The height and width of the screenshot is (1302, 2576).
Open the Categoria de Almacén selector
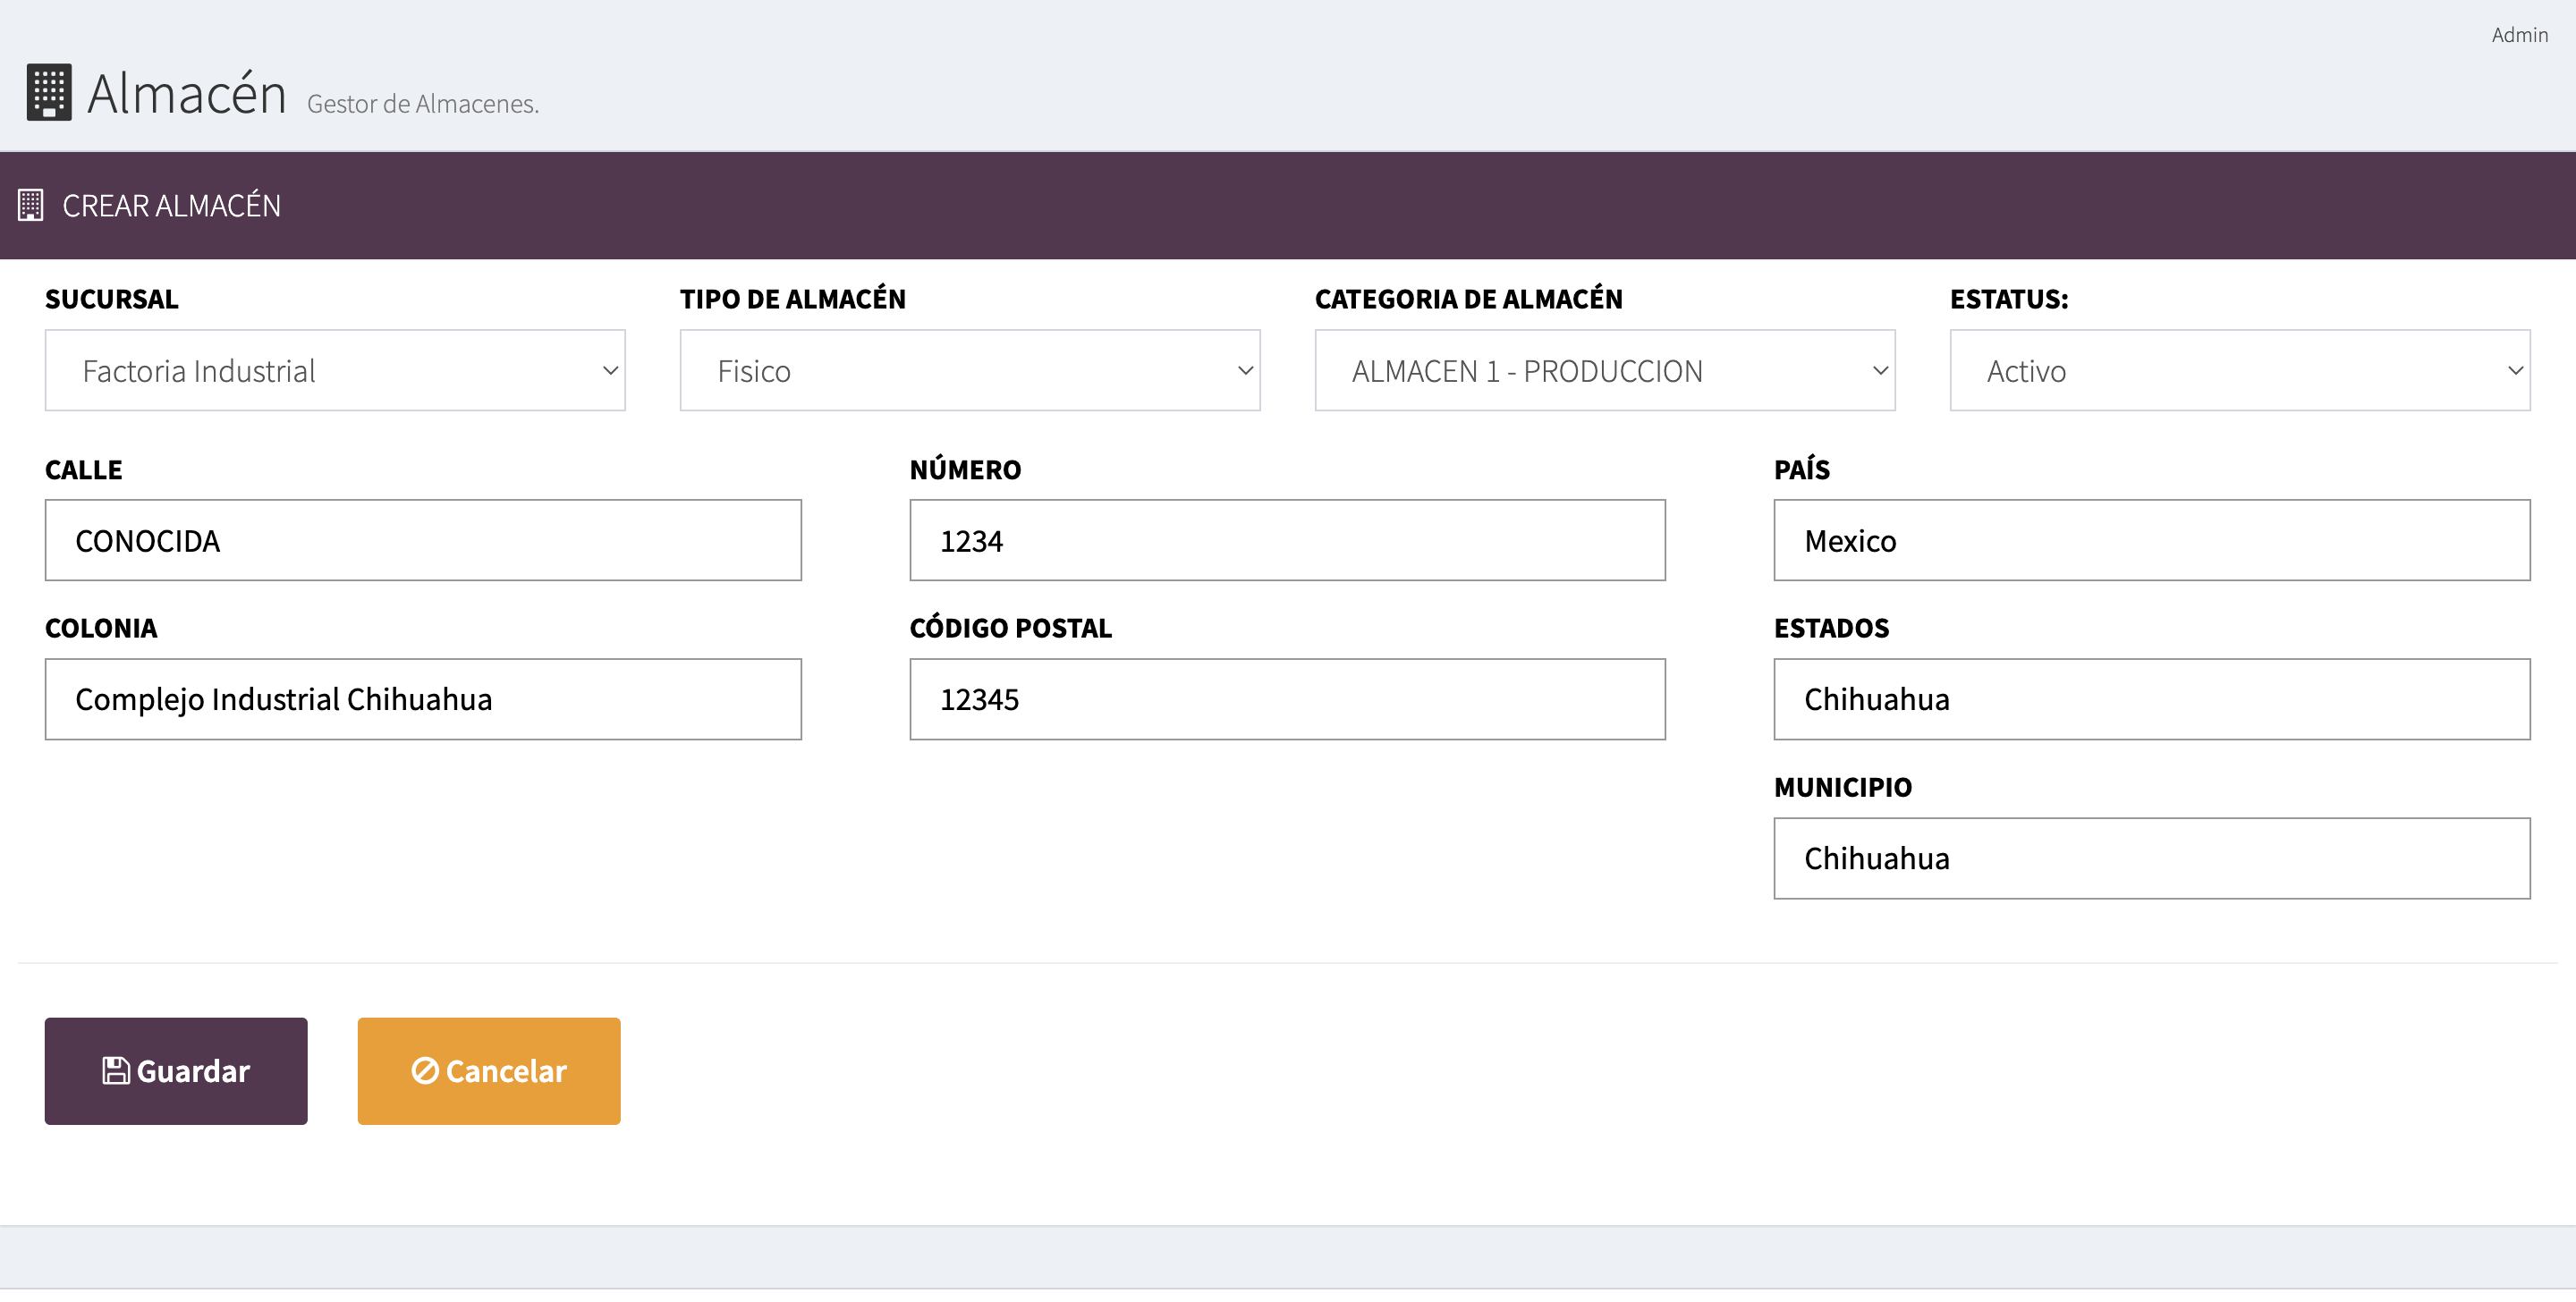tap(1604, 371)
